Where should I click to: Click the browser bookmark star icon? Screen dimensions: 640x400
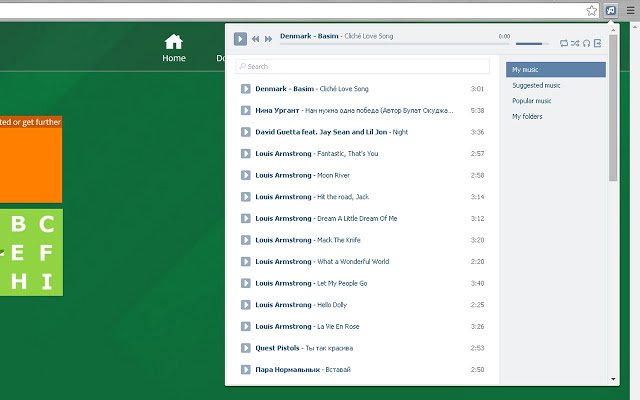[592, 10]
